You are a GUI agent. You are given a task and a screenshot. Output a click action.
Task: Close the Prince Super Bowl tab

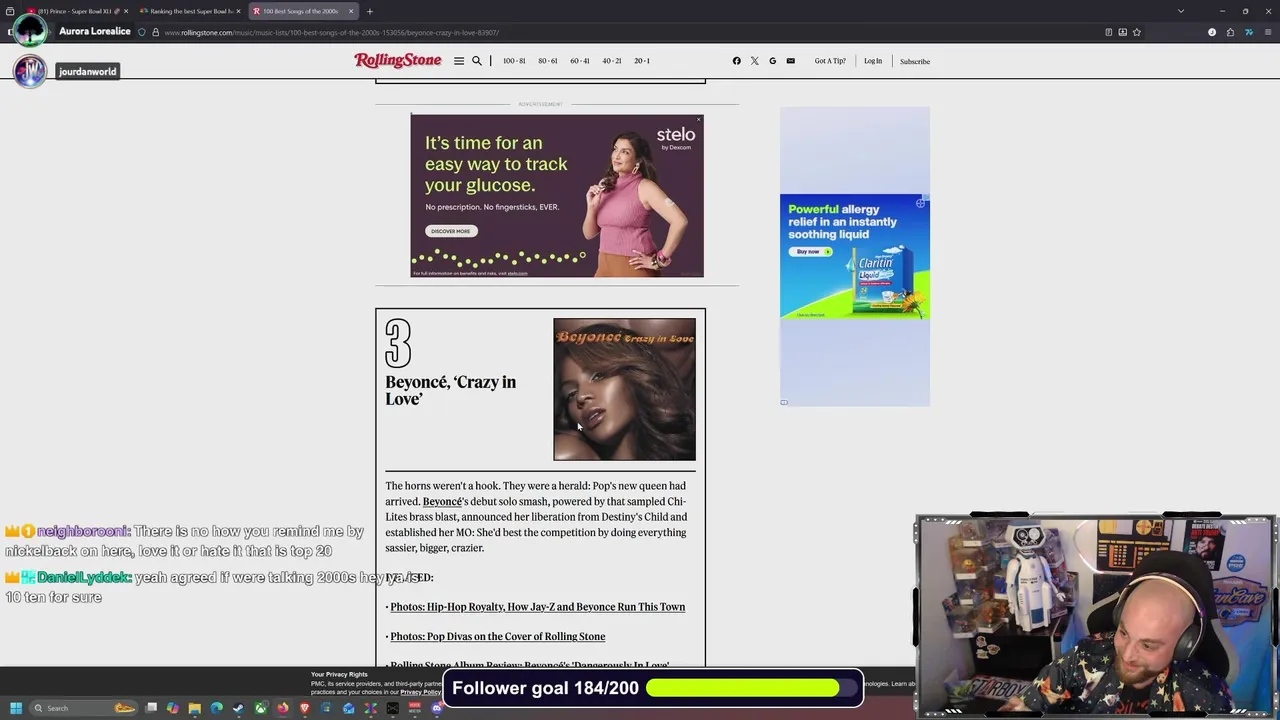click(126, 11)
